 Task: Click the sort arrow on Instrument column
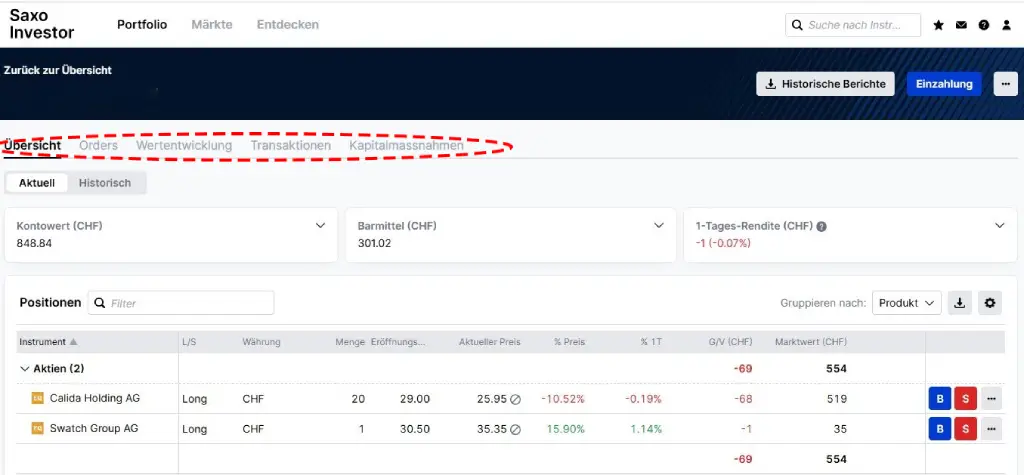(73, 342)
